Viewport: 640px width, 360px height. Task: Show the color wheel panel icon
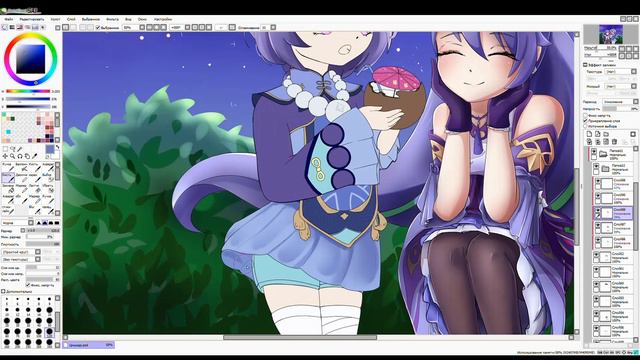[x=4, y=27]
